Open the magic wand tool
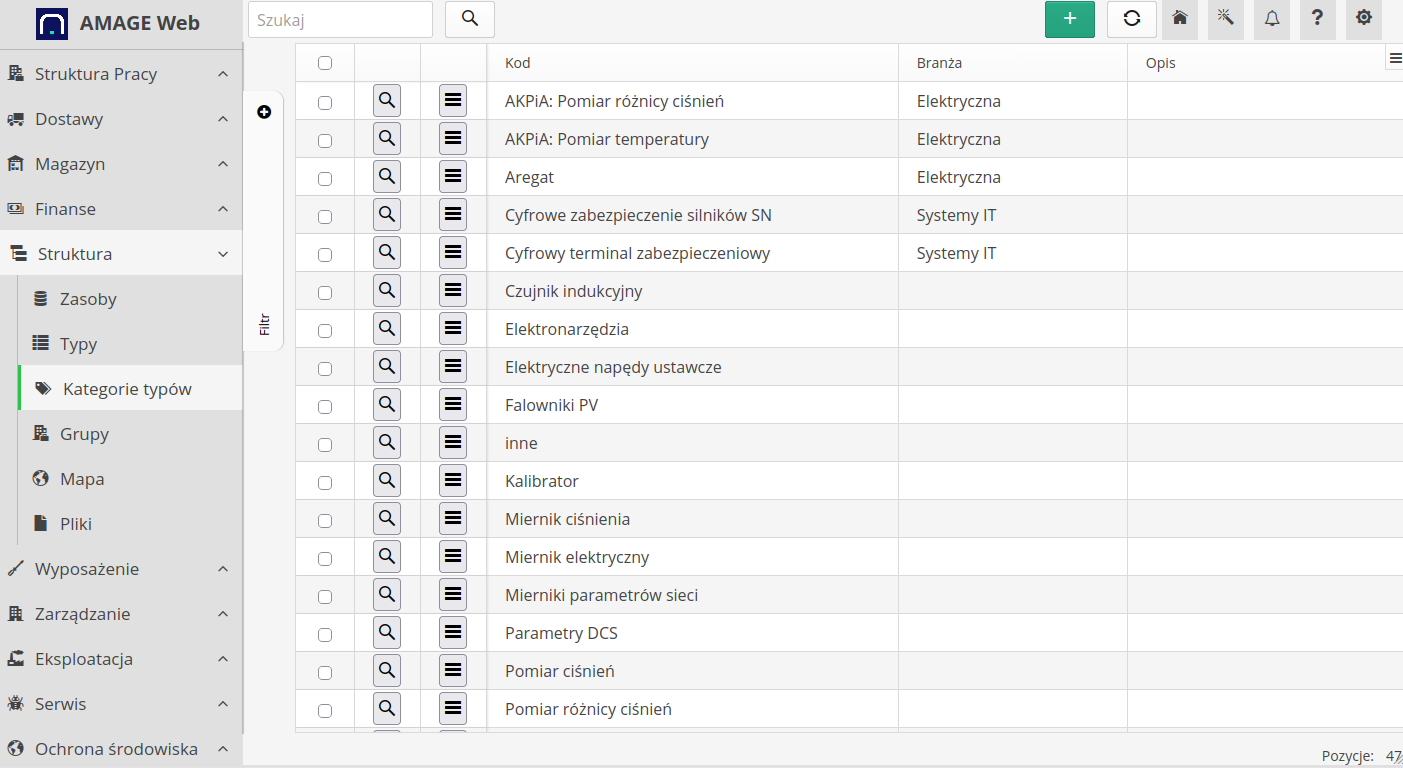The height and width of the screenshot is (768, 1403). pyautogui.click(x=1226, y=19)
